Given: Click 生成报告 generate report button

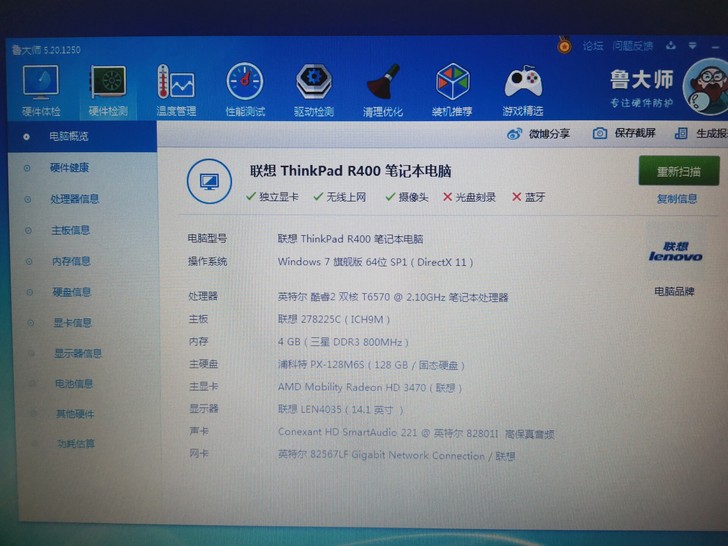Looking at the screenshot, I should click(701, 133).
